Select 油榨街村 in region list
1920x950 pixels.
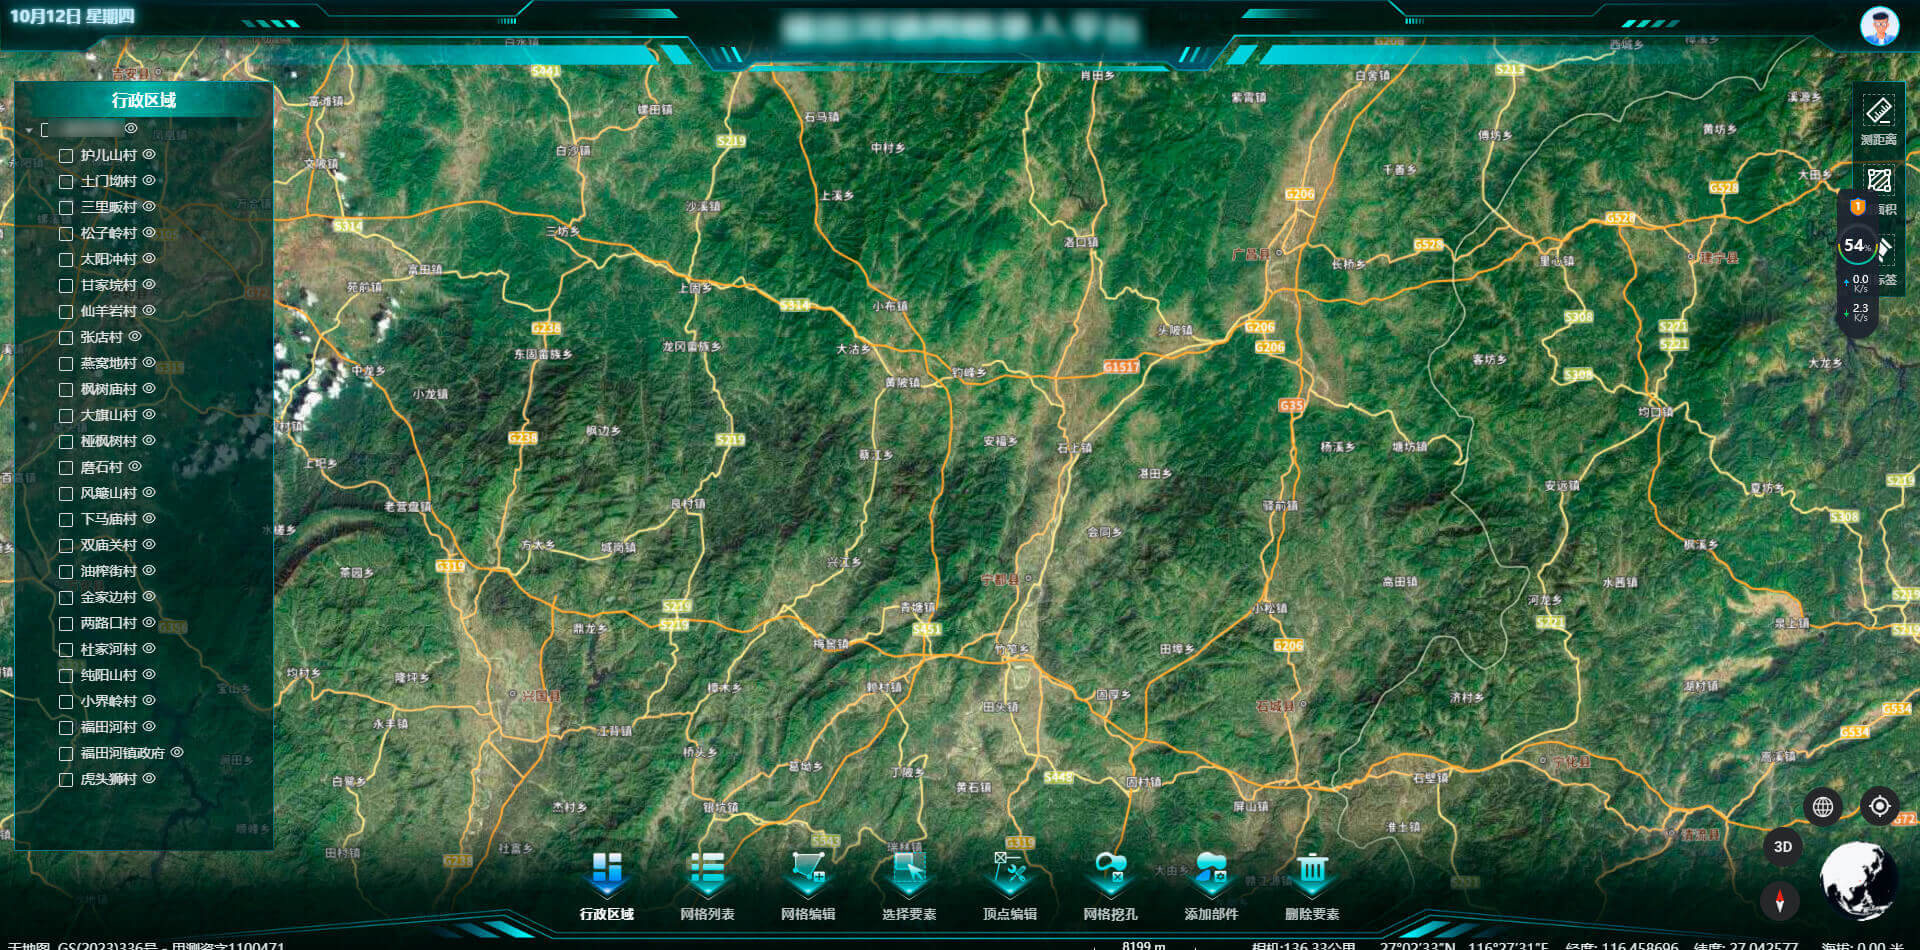(108, 571)
